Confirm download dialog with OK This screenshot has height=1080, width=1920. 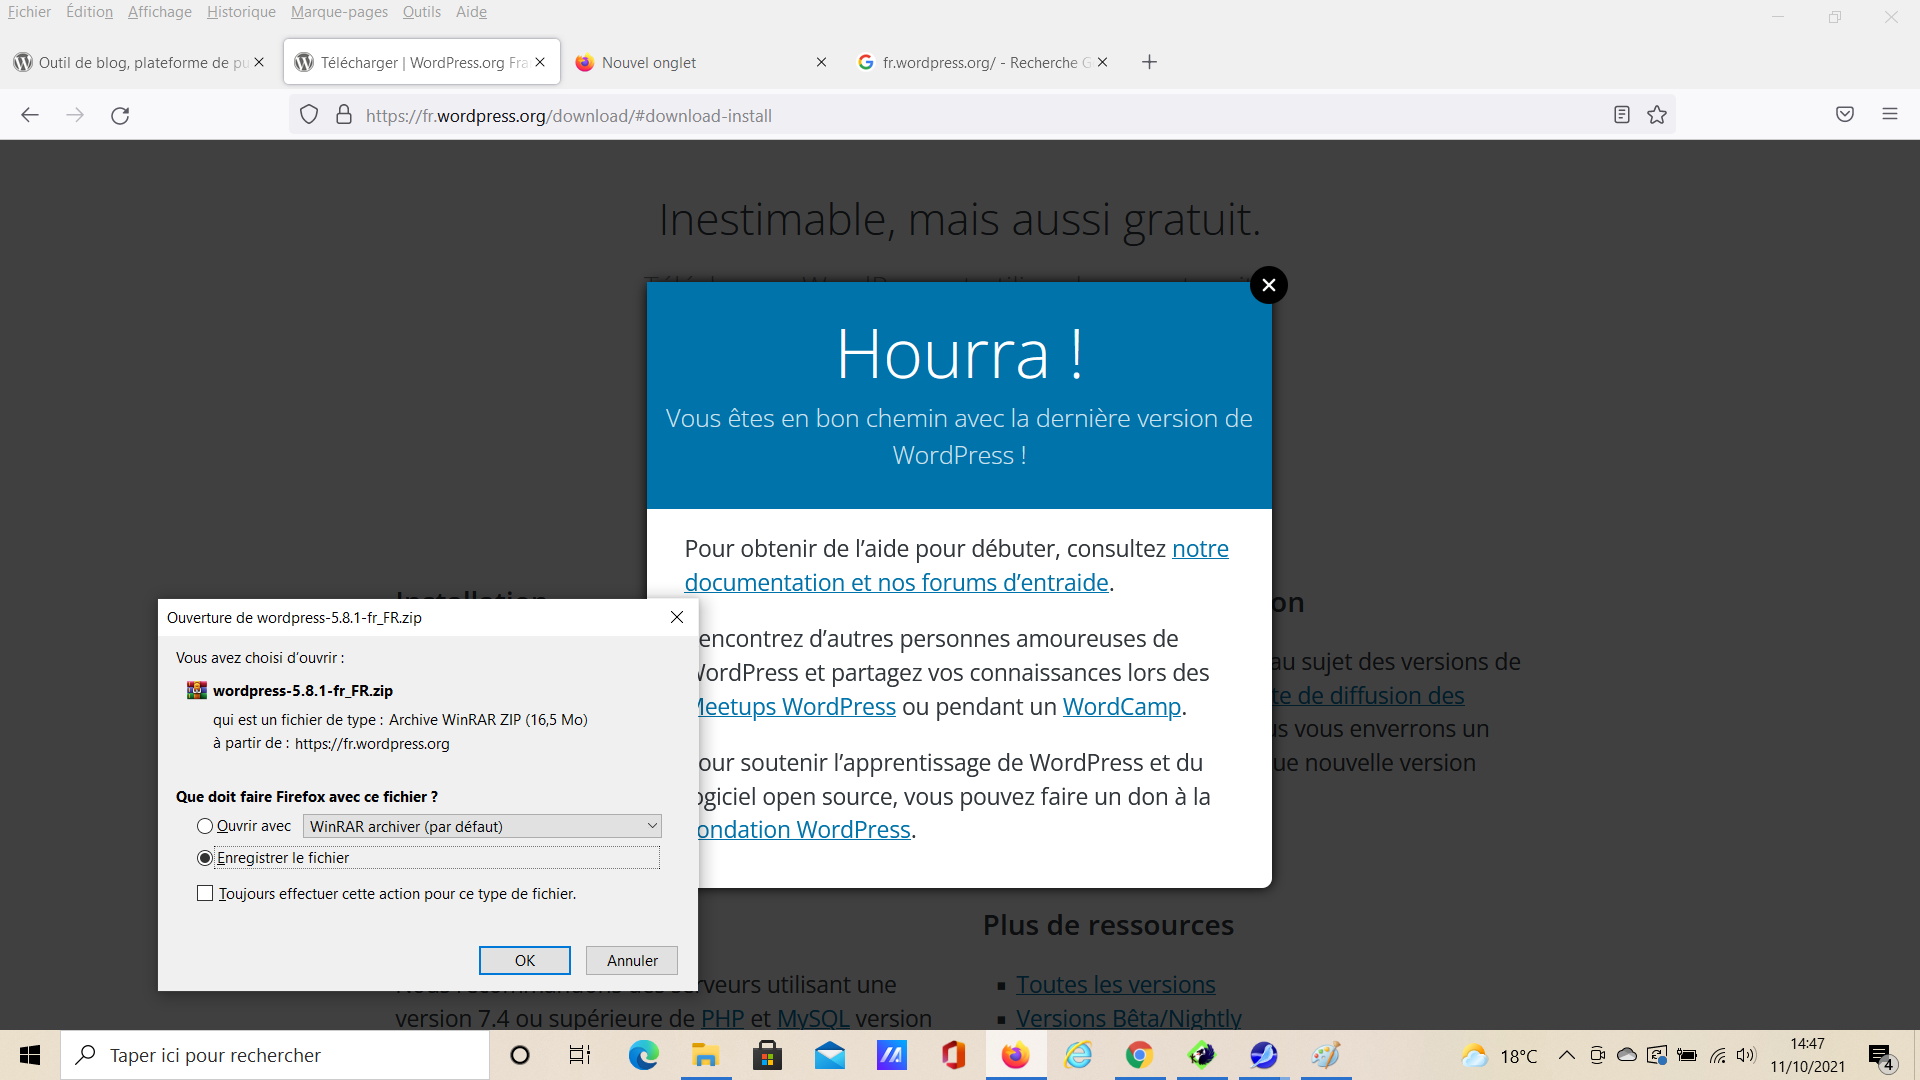[x=525, y=960]
